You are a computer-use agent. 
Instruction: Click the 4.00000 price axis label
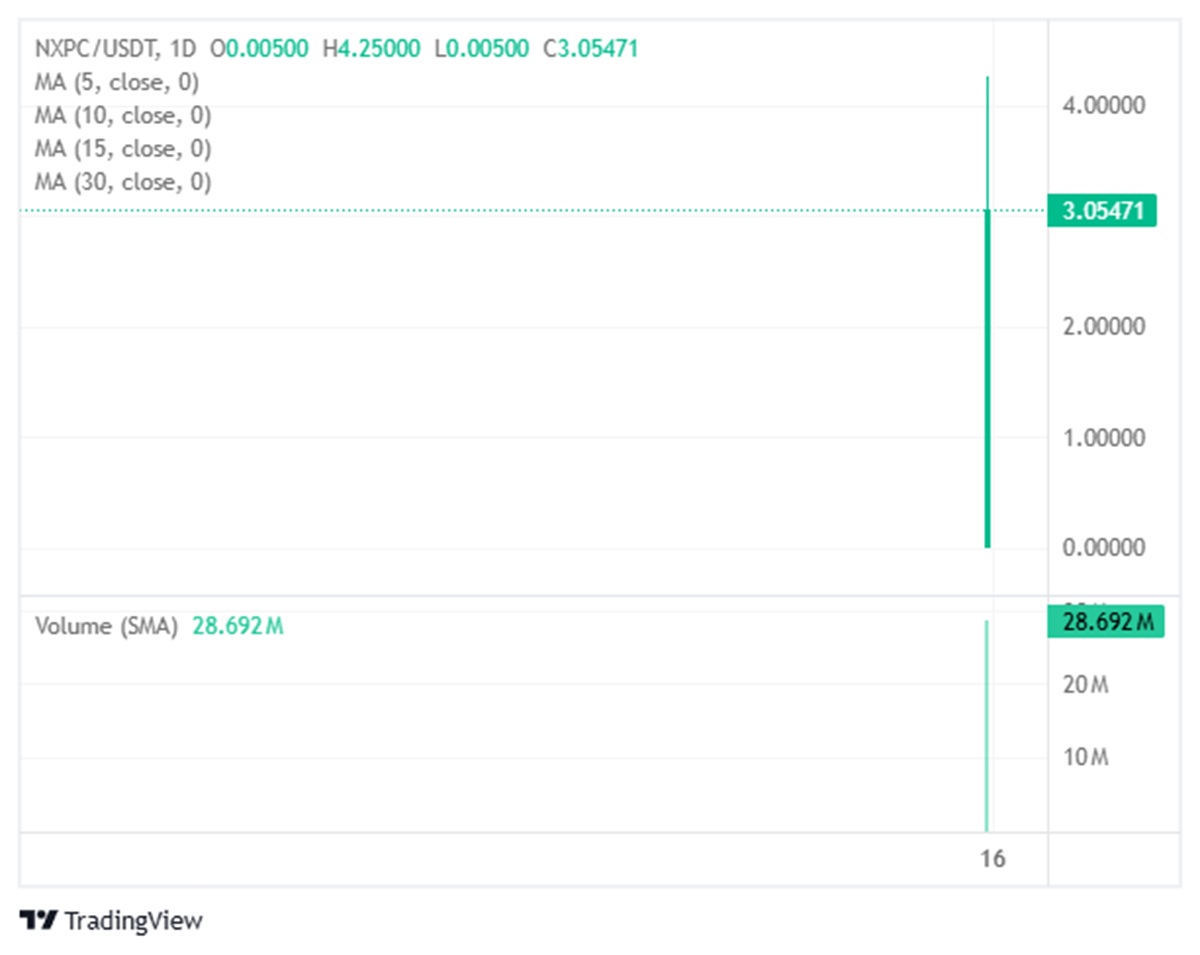[1104, 105]
